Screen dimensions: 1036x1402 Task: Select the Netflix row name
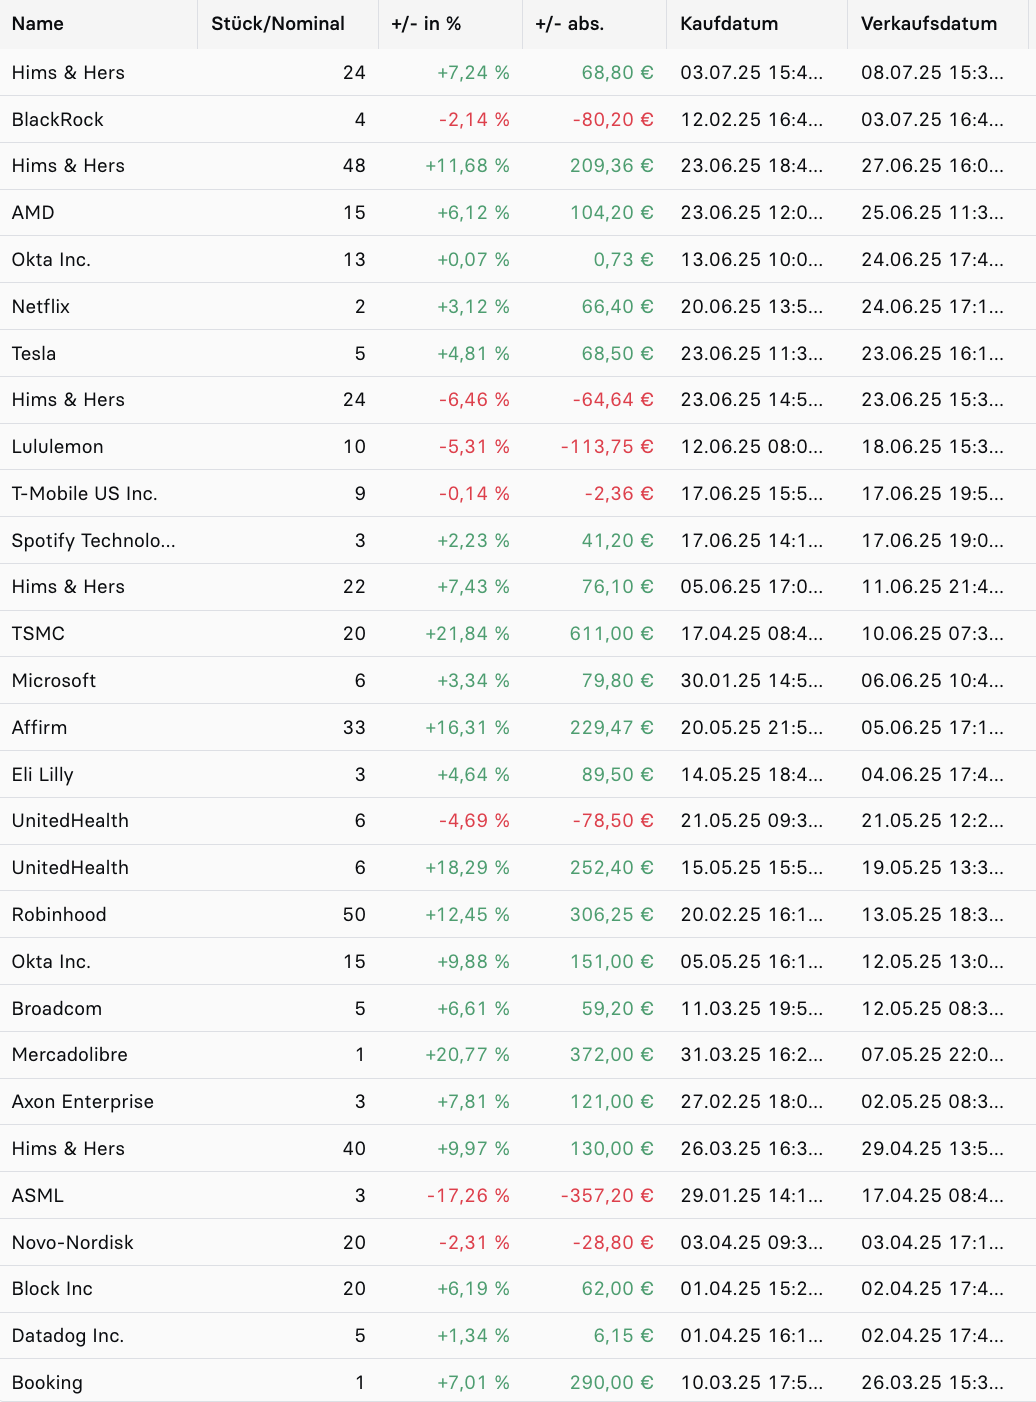[41, 307]
